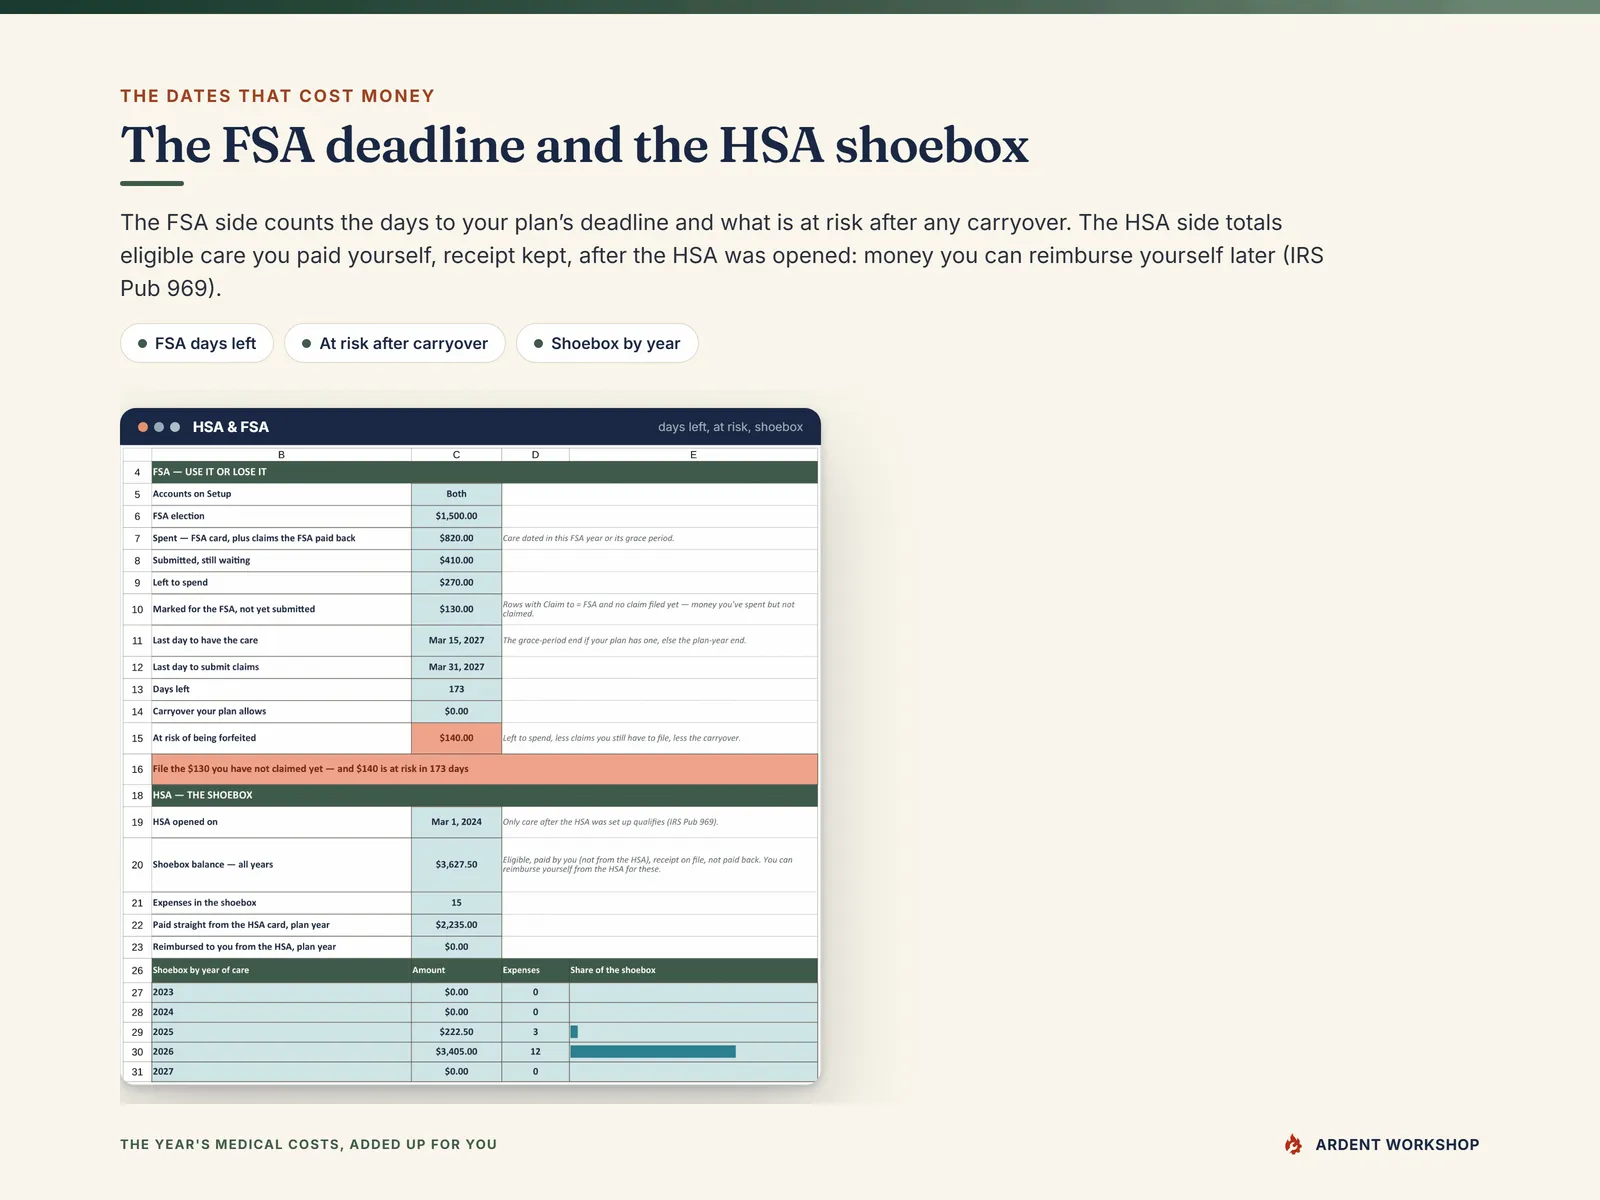This screenshot has height=1200, width=1600.
Task: Click the 2026 expenses count 12
Action: 535,1052
